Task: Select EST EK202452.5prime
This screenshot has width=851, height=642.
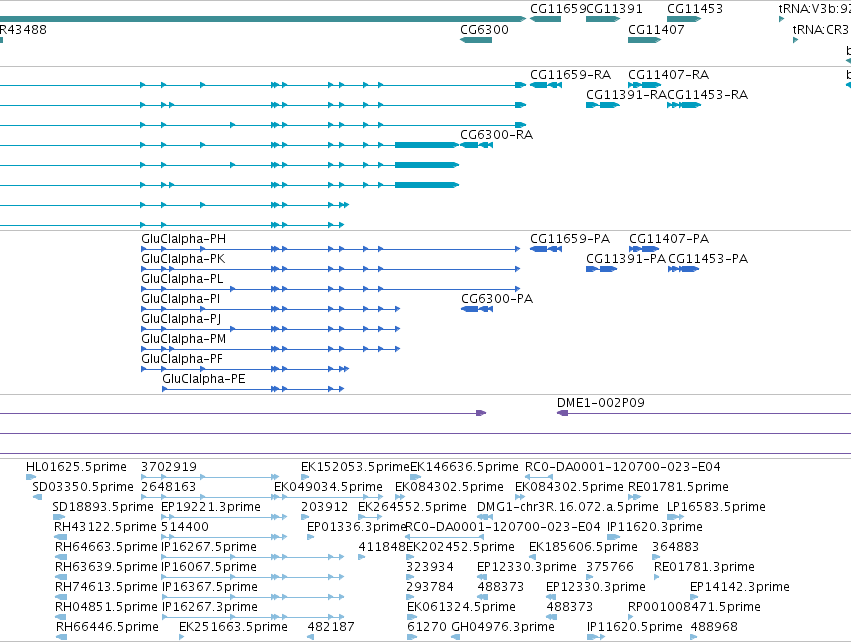Action: pos(460,547)
